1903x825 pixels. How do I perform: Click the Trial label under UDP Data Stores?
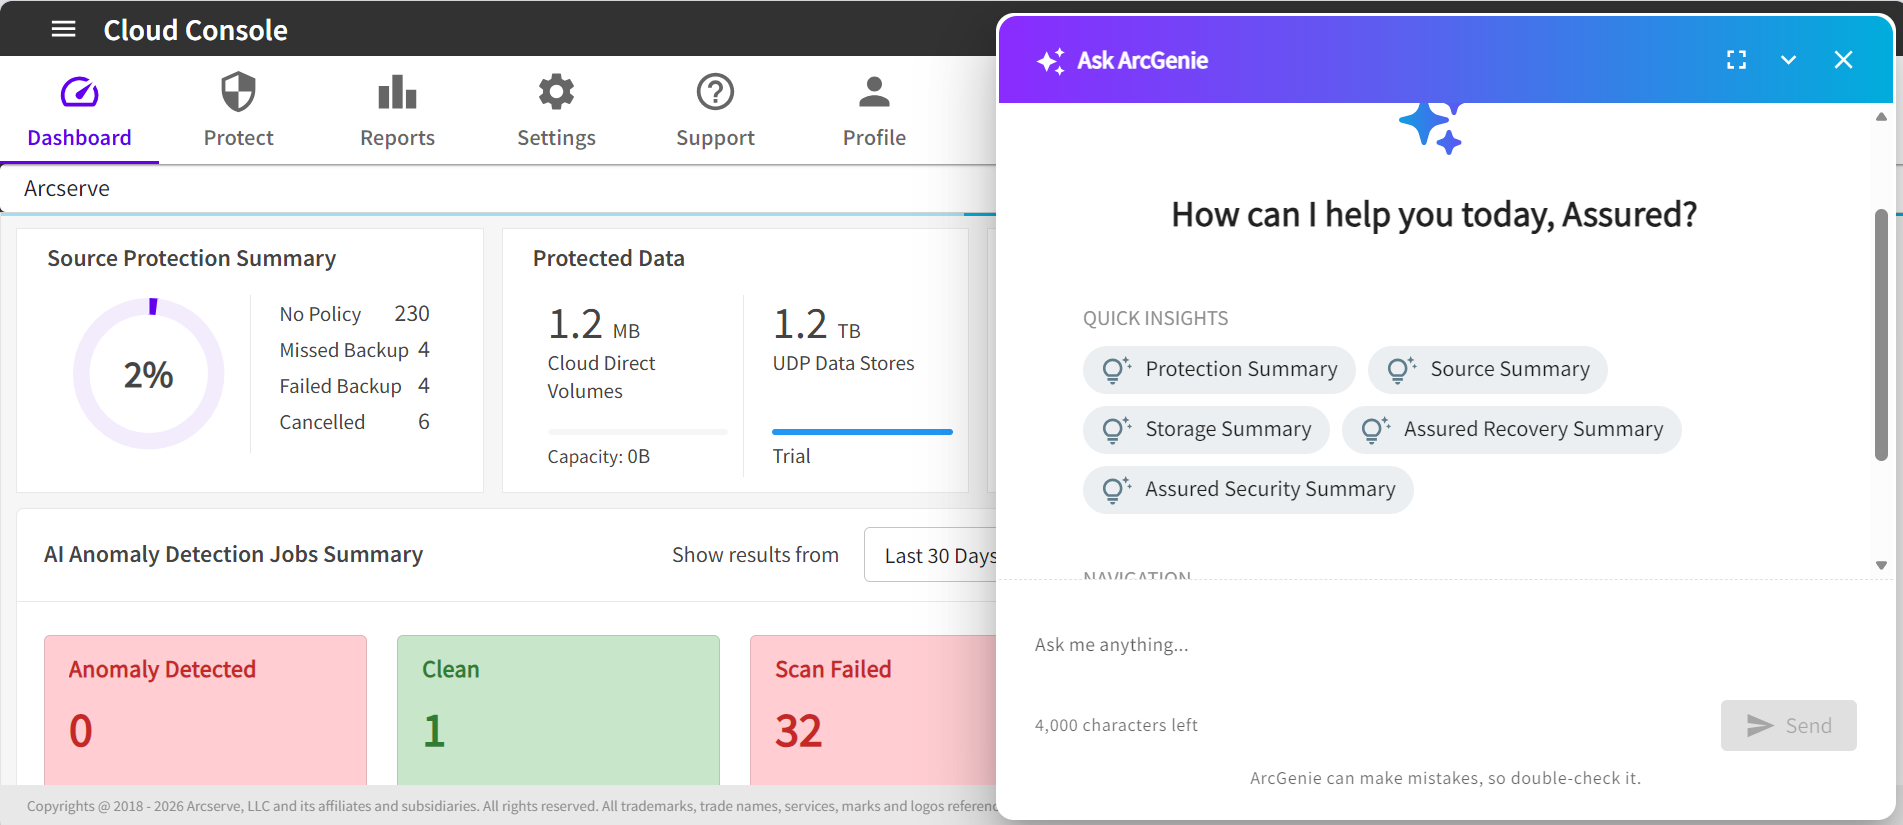[791, 456]
